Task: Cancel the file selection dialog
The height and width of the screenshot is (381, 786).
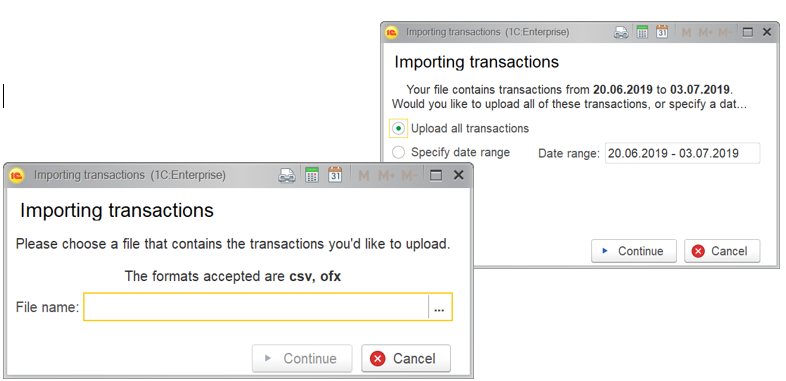Action: click(x=406, y=358)
